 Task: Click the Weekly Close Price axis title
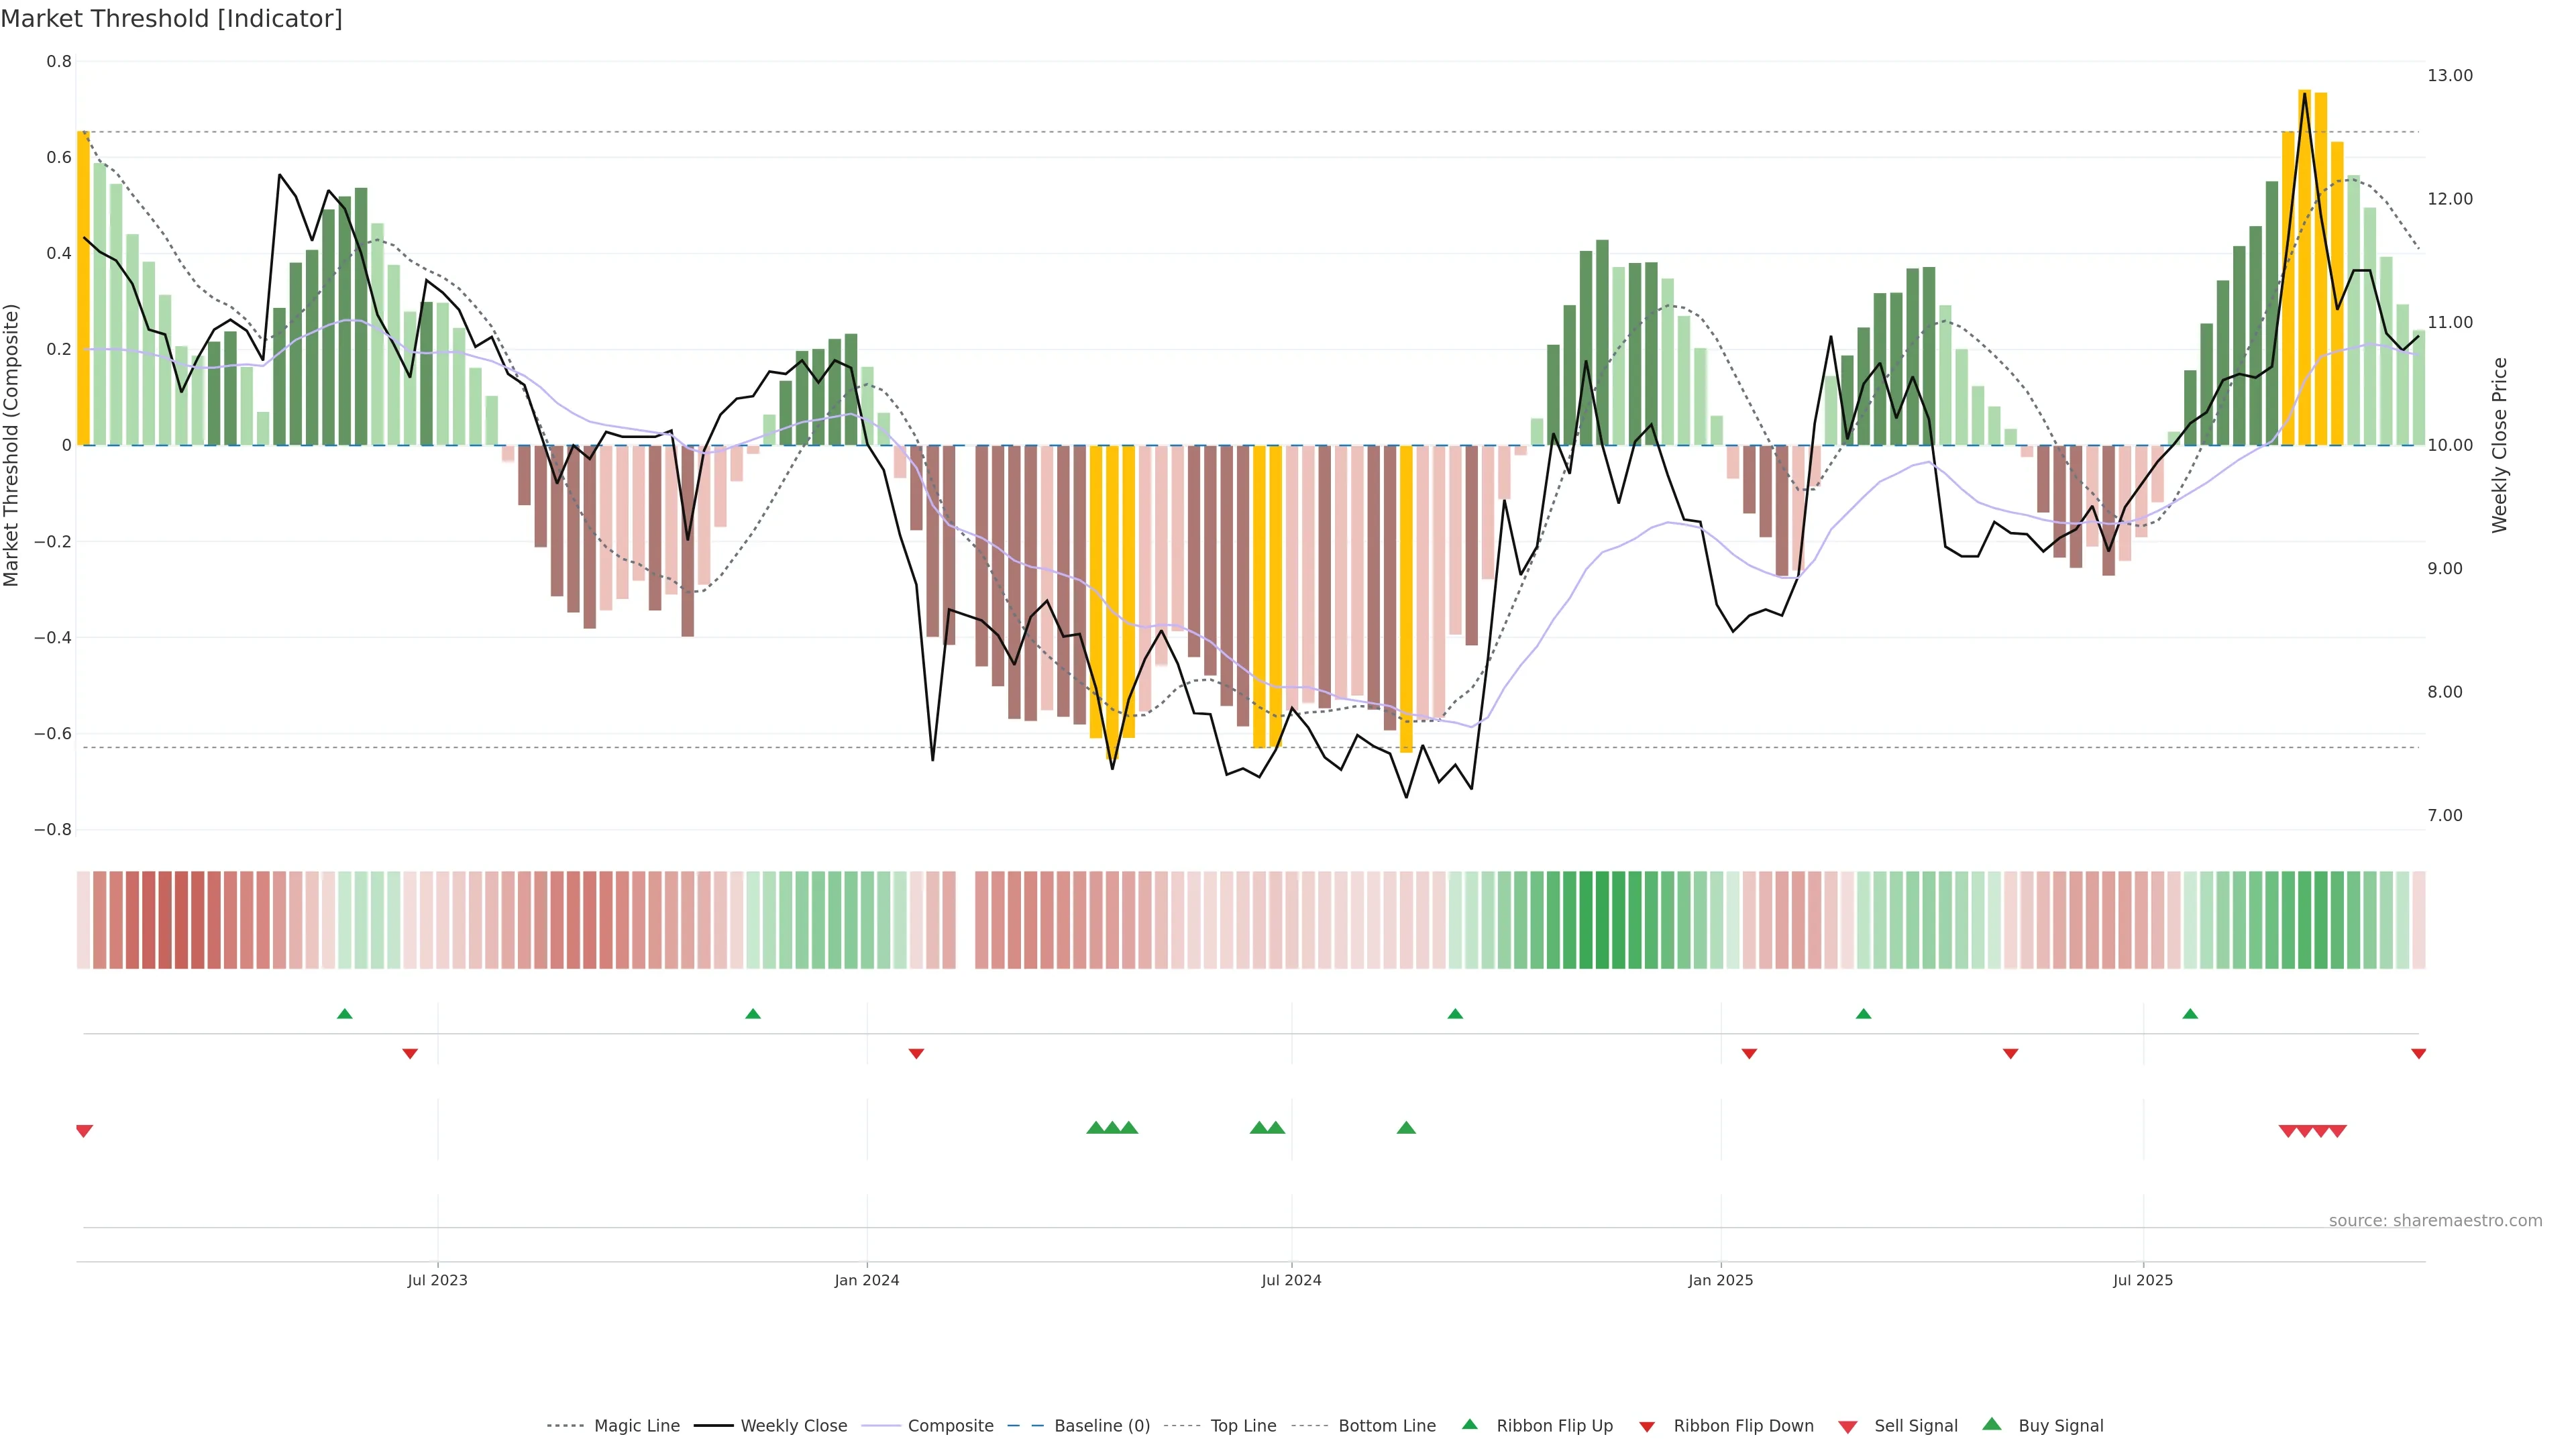point(2499,445)
